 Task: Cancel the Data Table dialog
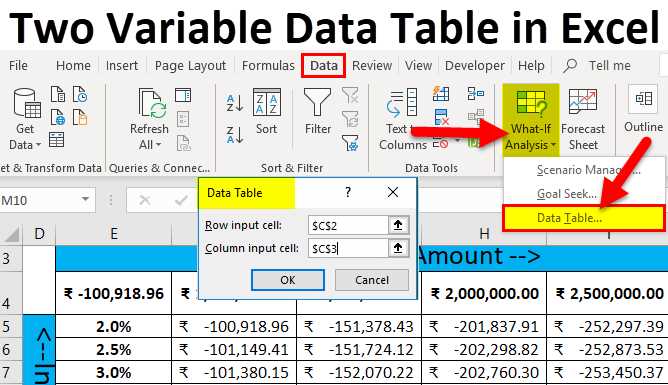pyautogui.click(x=371, y=280)
